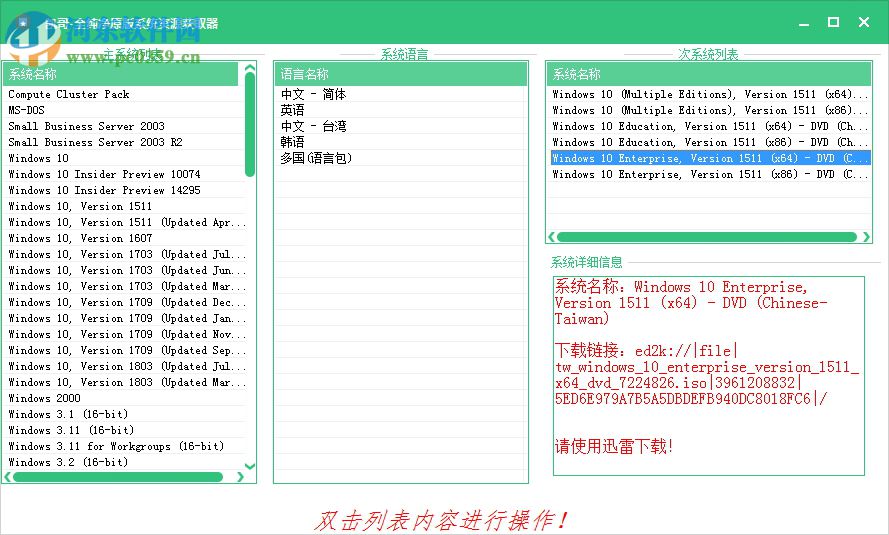Click the main list scroll-down arrow

point(250,466)
